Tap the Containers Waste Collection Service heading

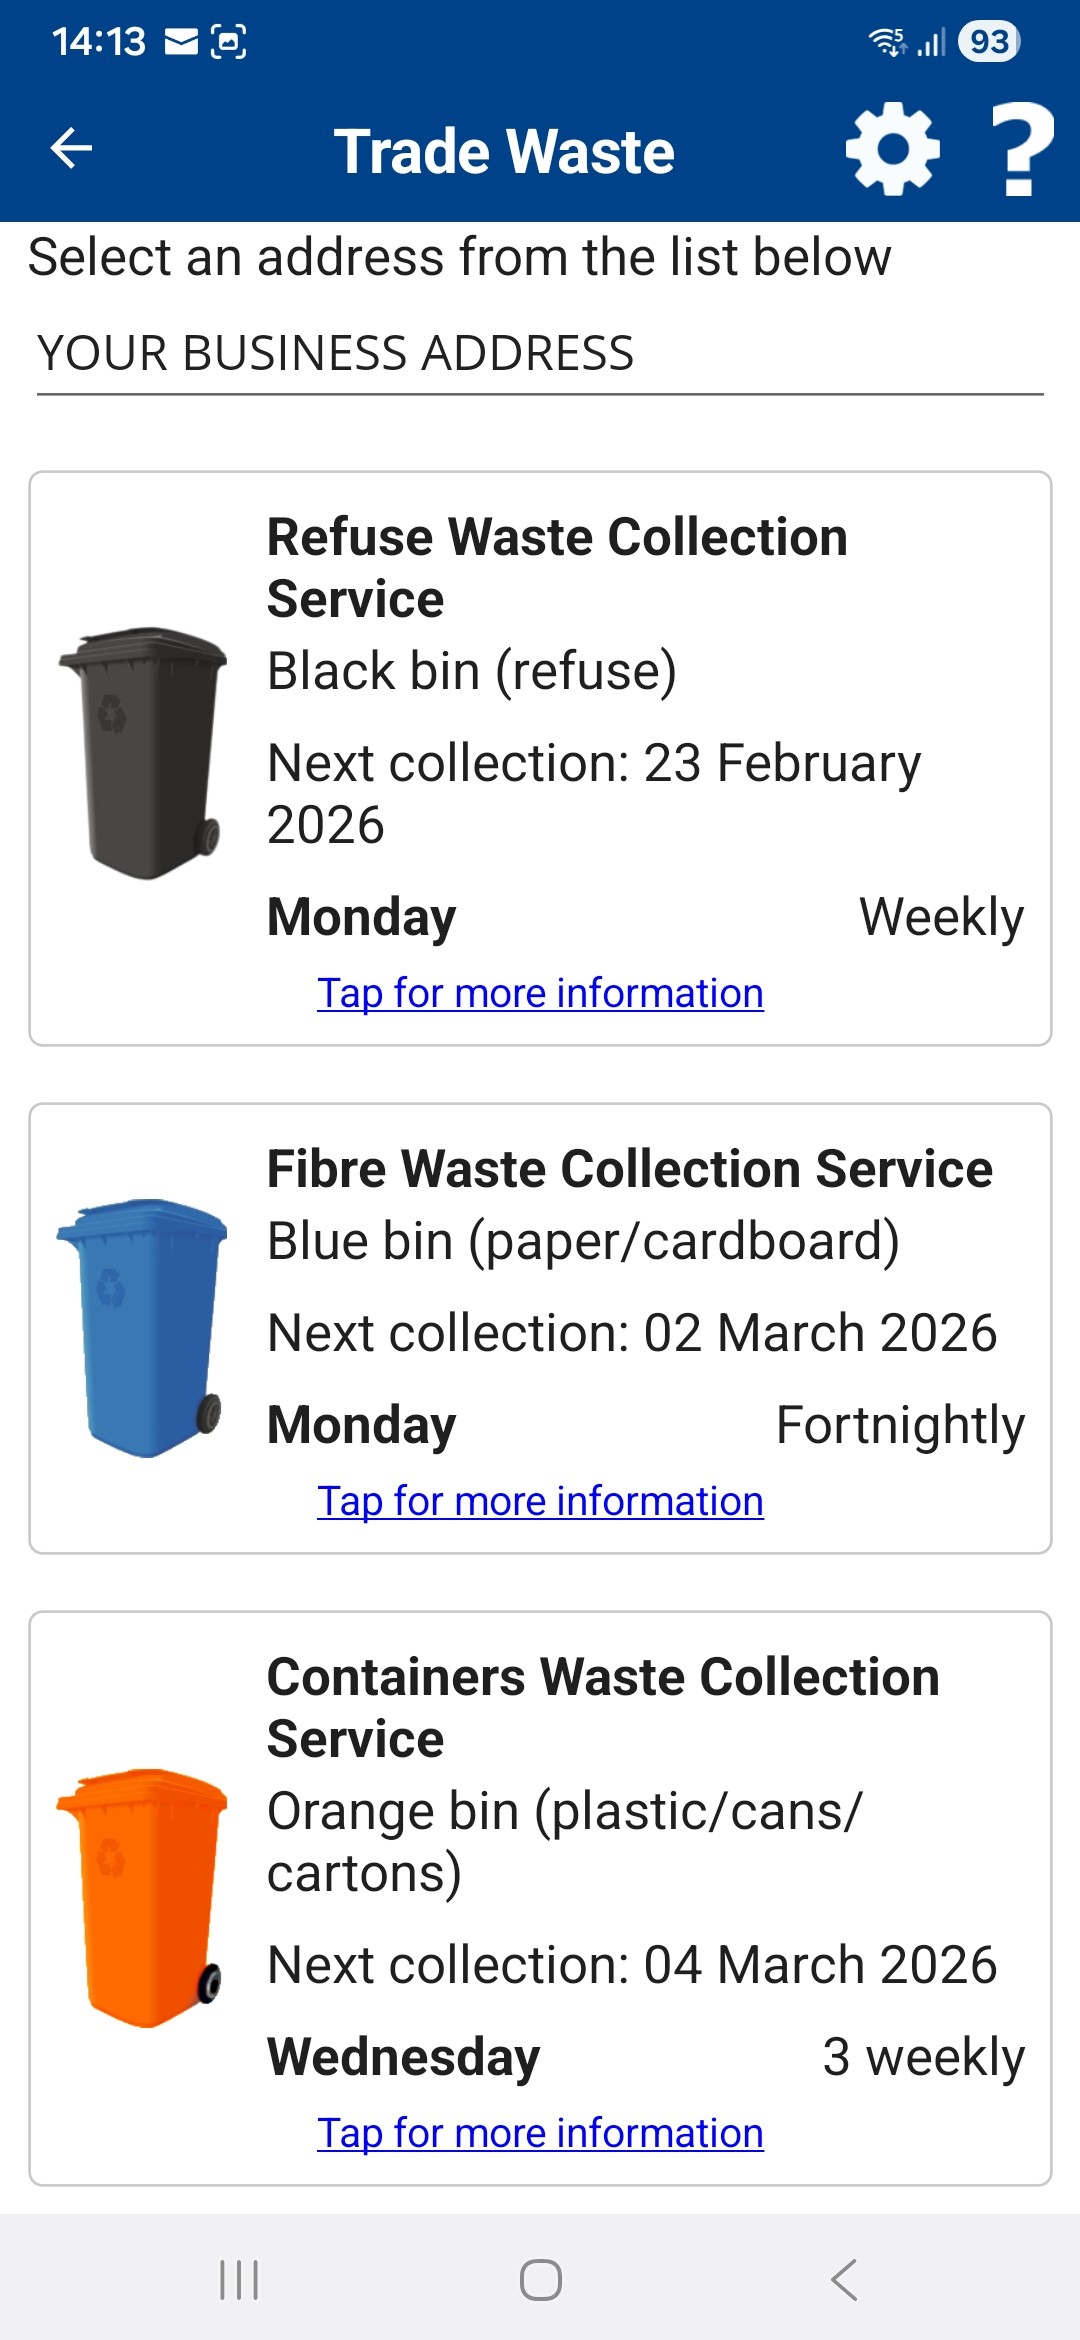coord(603,1707)
